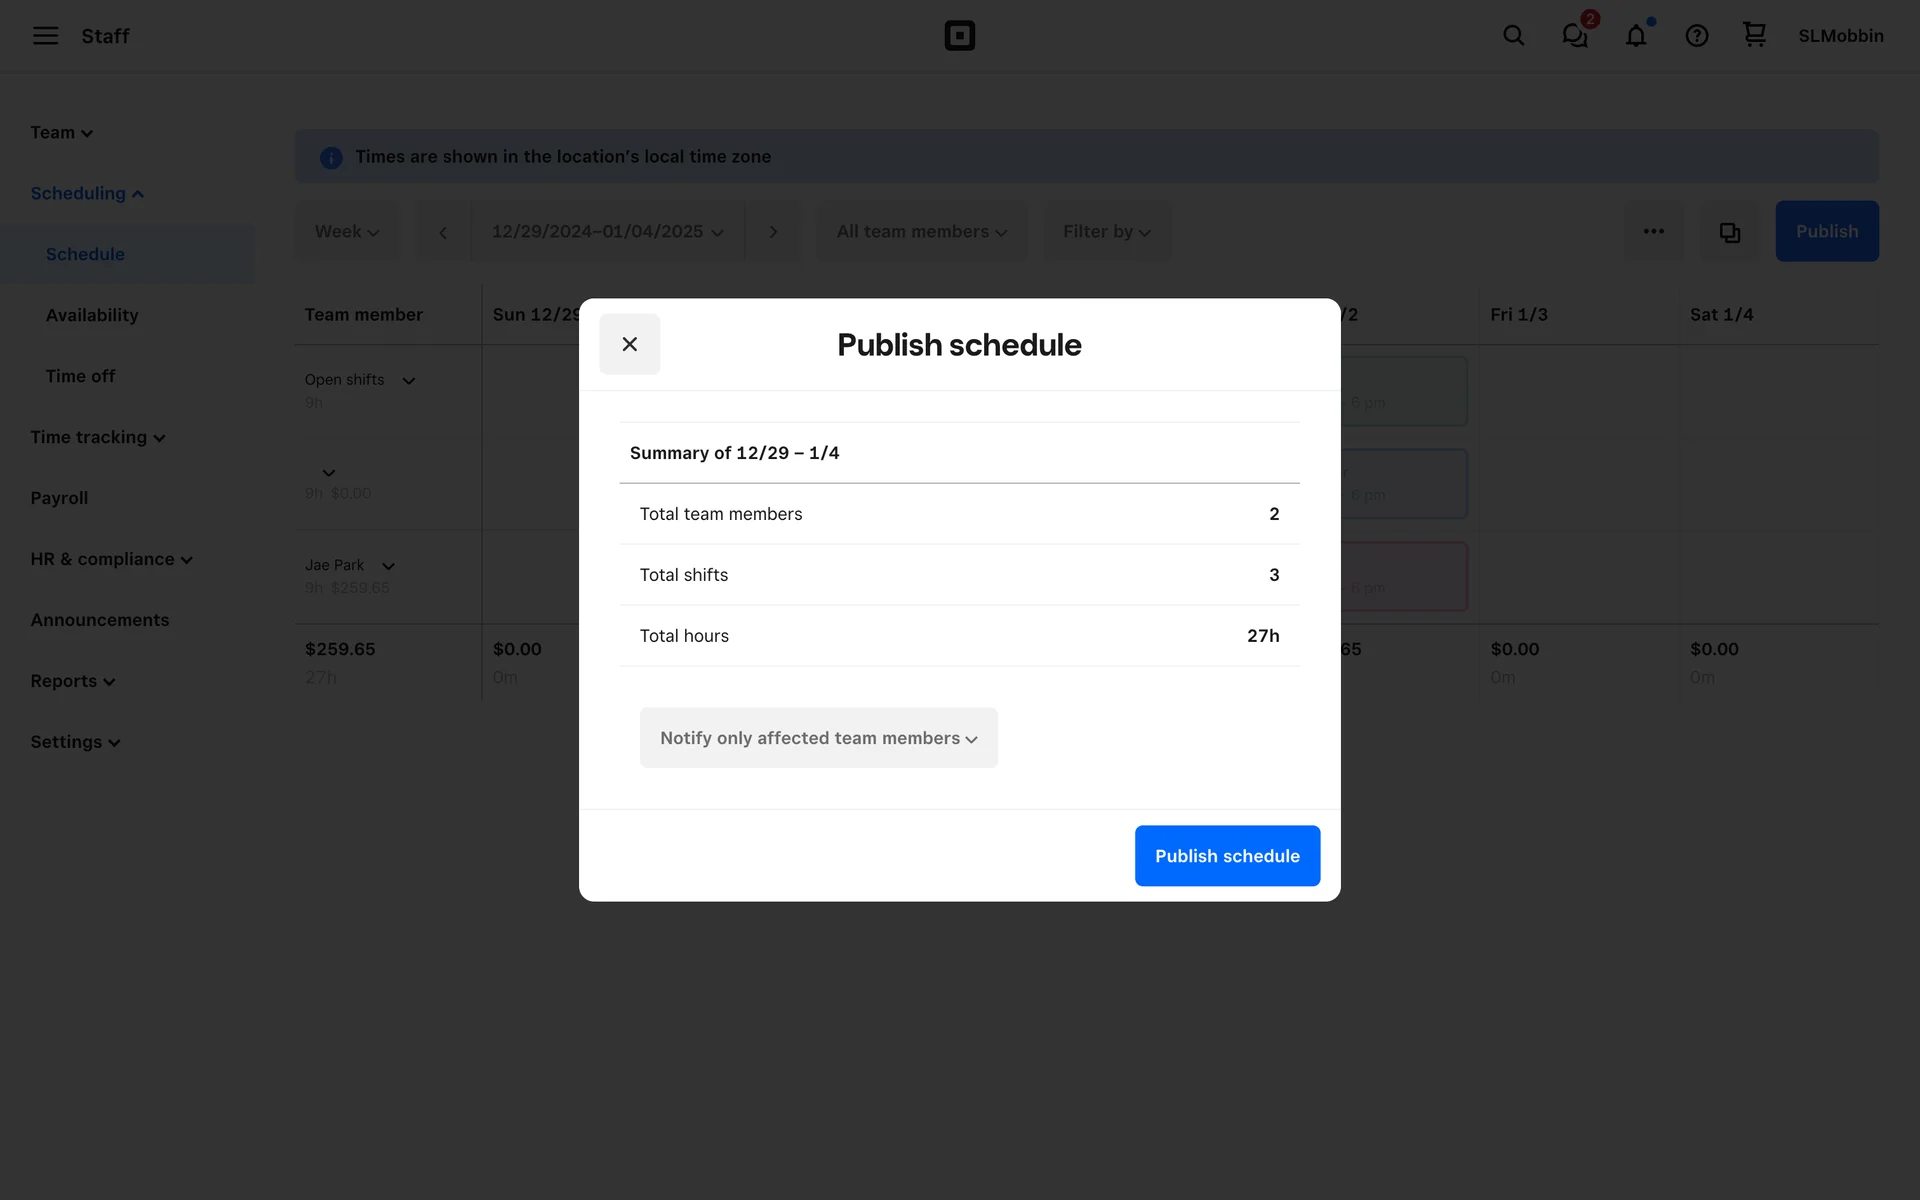
Task: Open the hamburger main menu
Action: click(x=45, y=36)
